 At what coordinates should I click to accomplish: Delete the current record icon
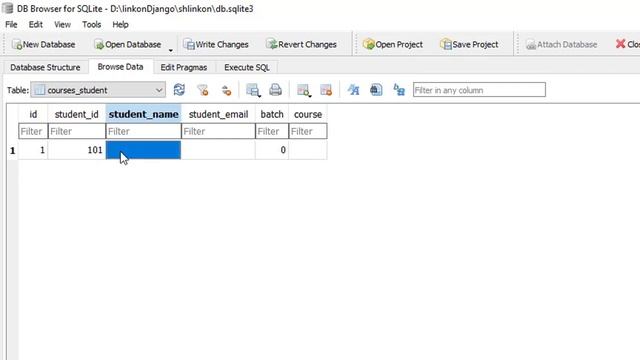pyautogui.click(x=326, y=90)
